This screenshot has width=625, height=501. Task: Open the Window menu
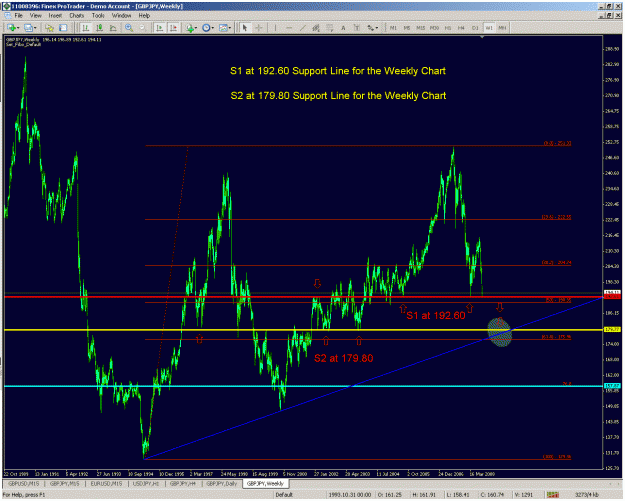pos(121,16)
